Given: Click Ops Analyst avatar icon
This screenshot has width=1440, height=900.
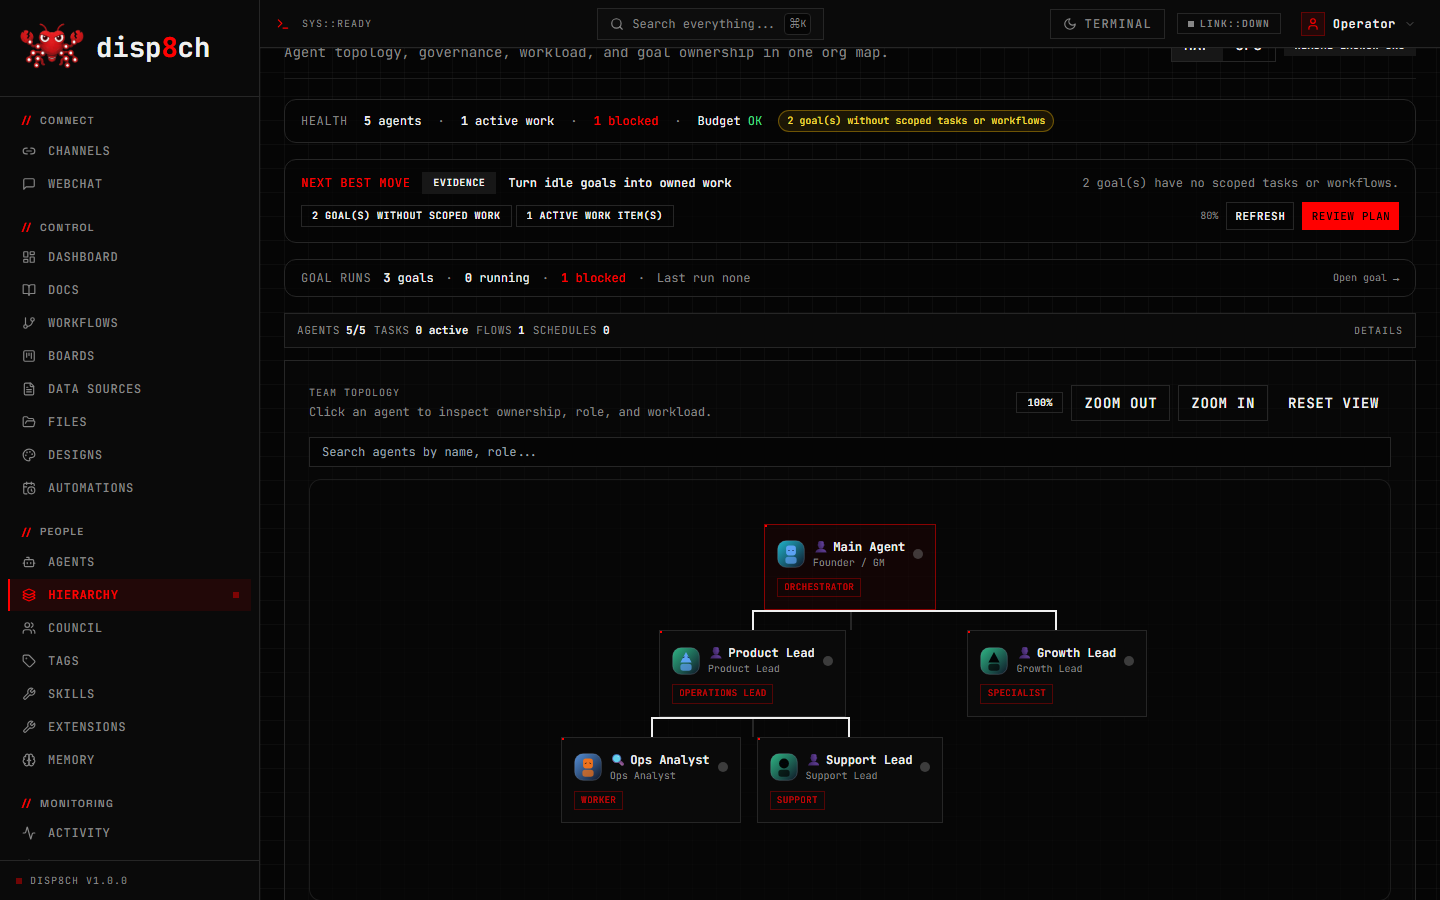Looking at the screenshot, I should click(588, 767).
